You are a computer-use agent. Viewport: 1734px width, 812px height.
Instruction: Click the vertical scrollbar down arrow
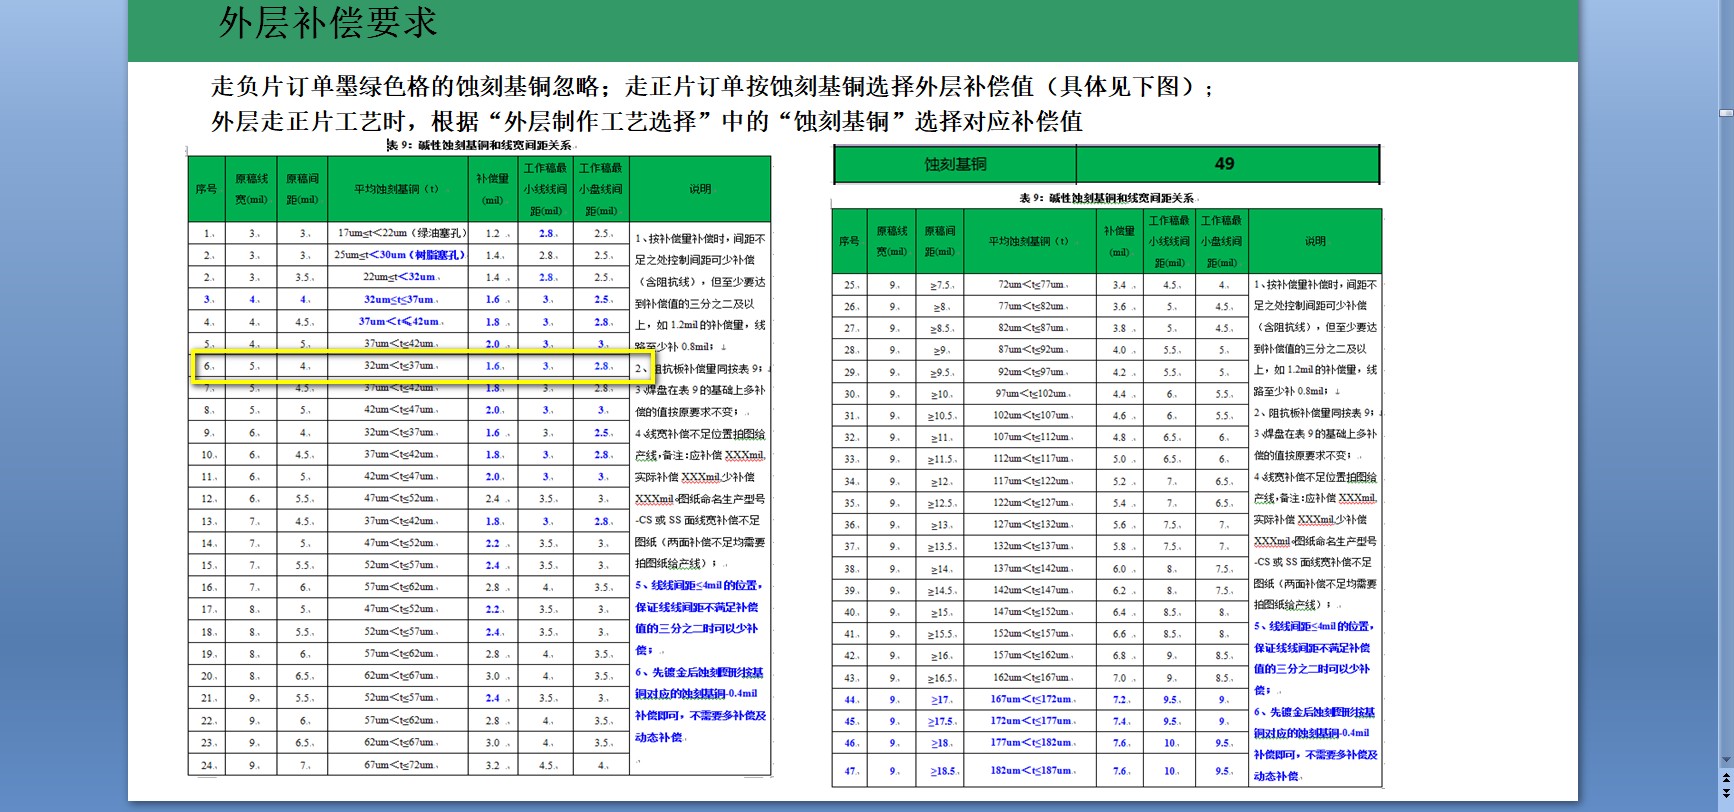click(x=1726, y=760)
